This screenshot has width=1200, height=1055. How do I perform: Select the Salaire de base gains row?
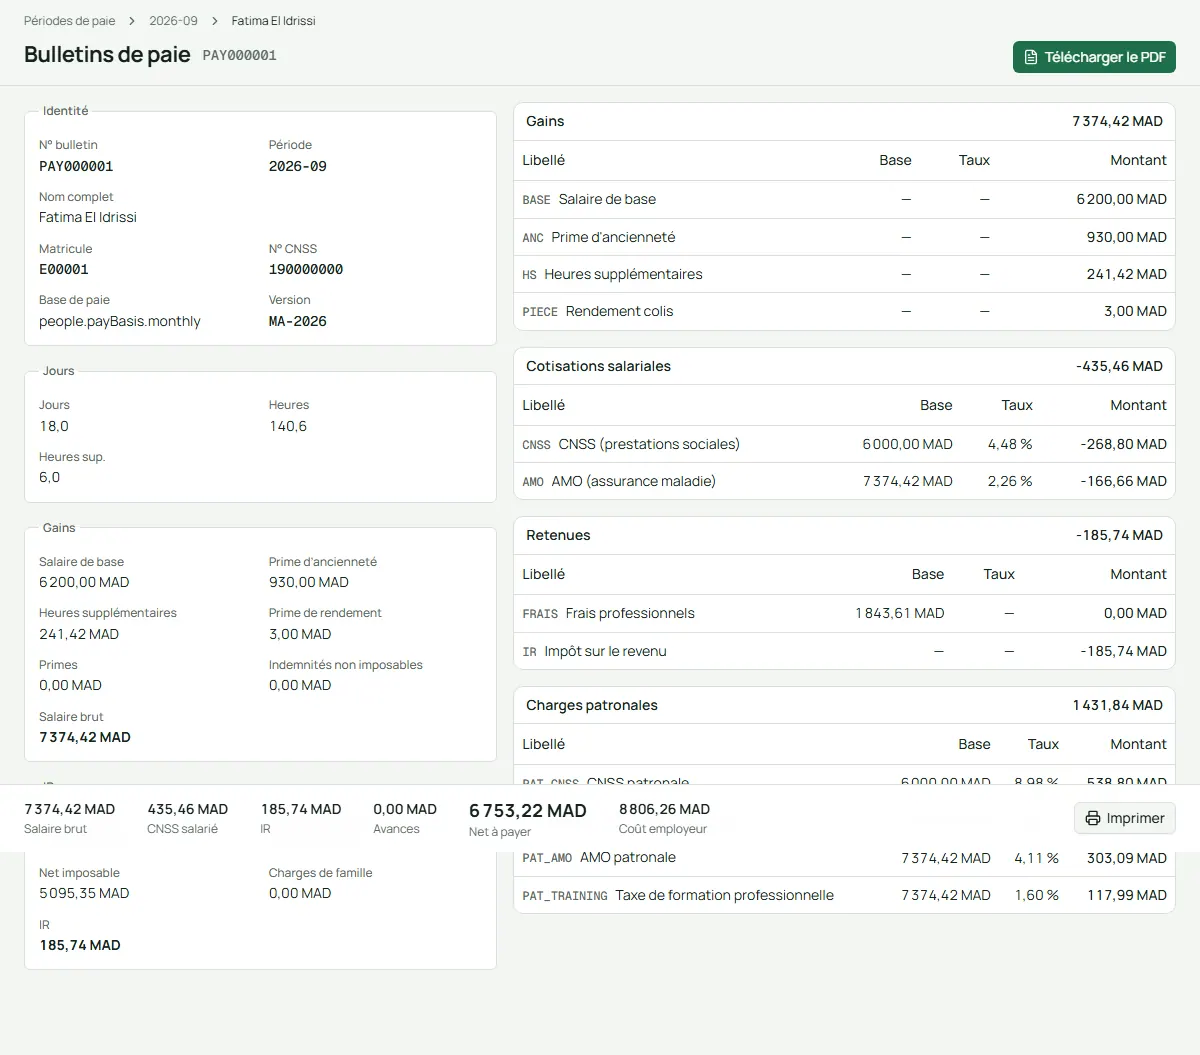coord(844,199)
